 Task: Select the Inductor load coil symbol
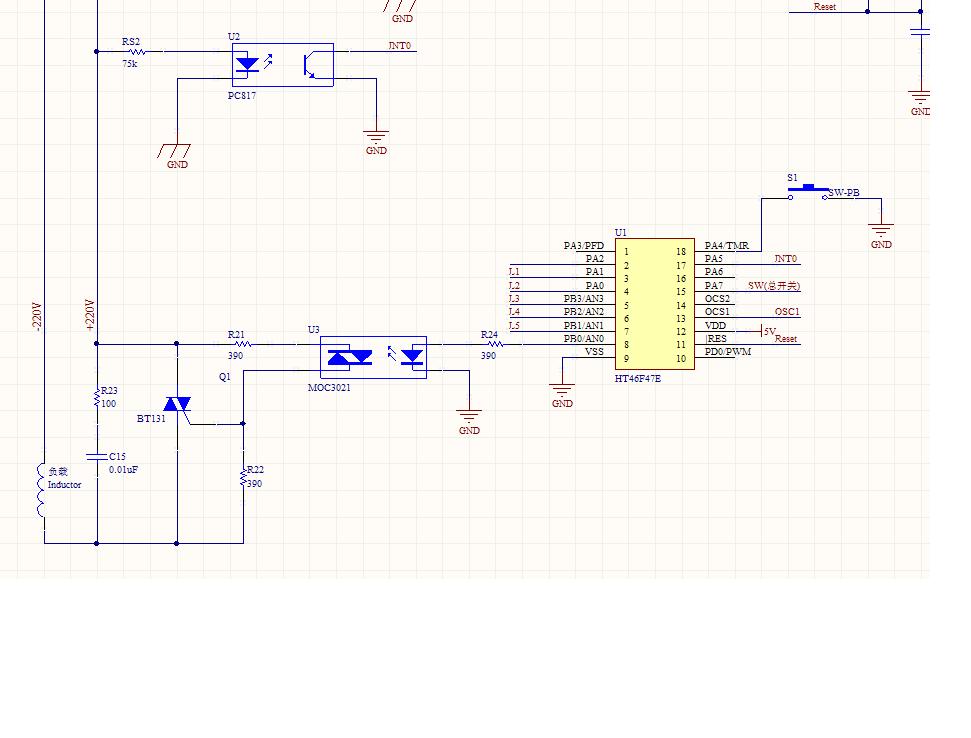tap(43, 492)
